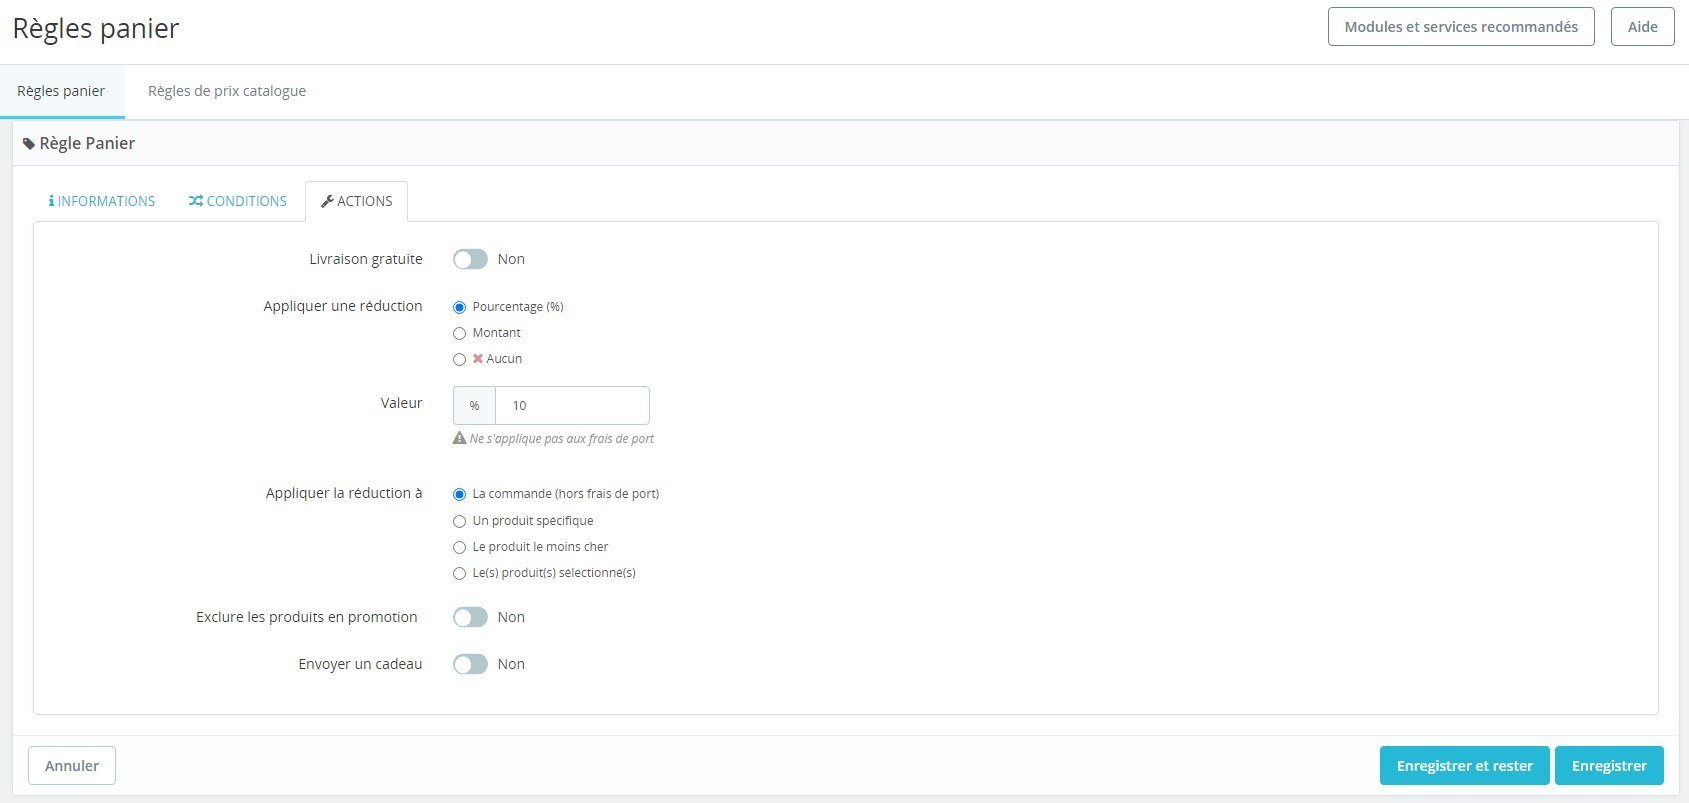
Task: Click the Annuler button
Action: click(72, 766)
